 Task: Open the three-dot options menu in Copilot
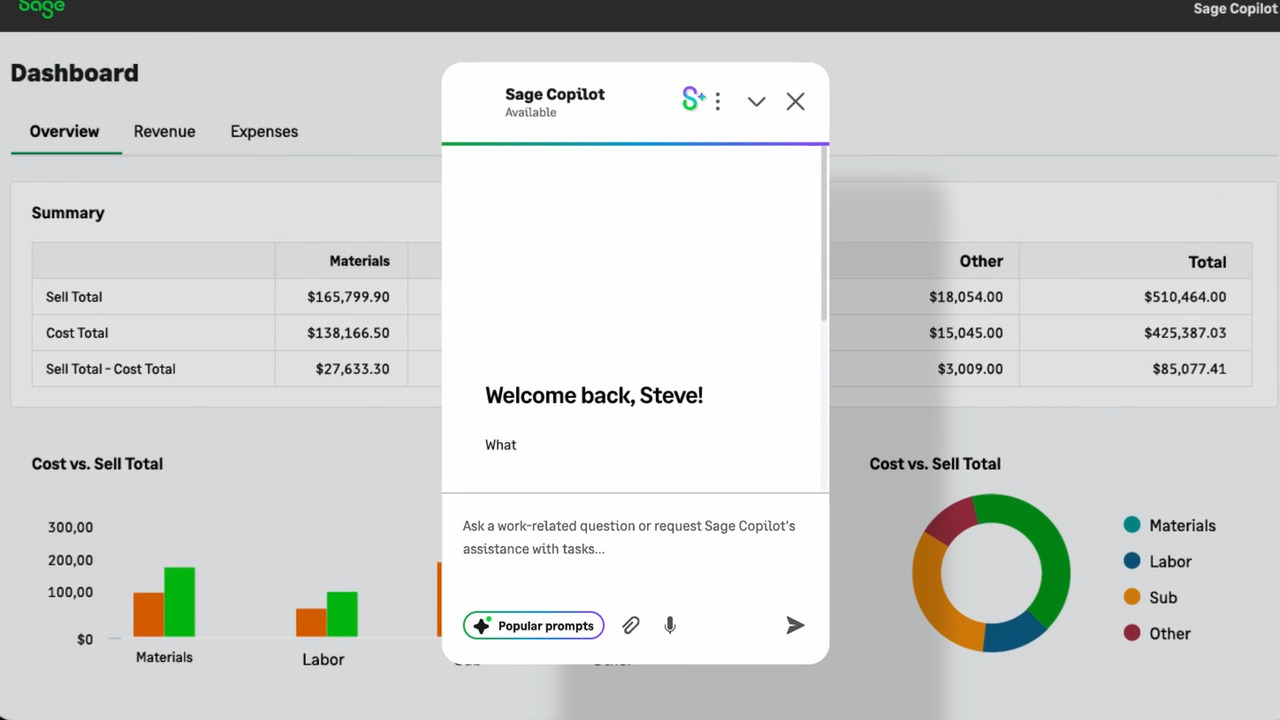tap(718, 101)
